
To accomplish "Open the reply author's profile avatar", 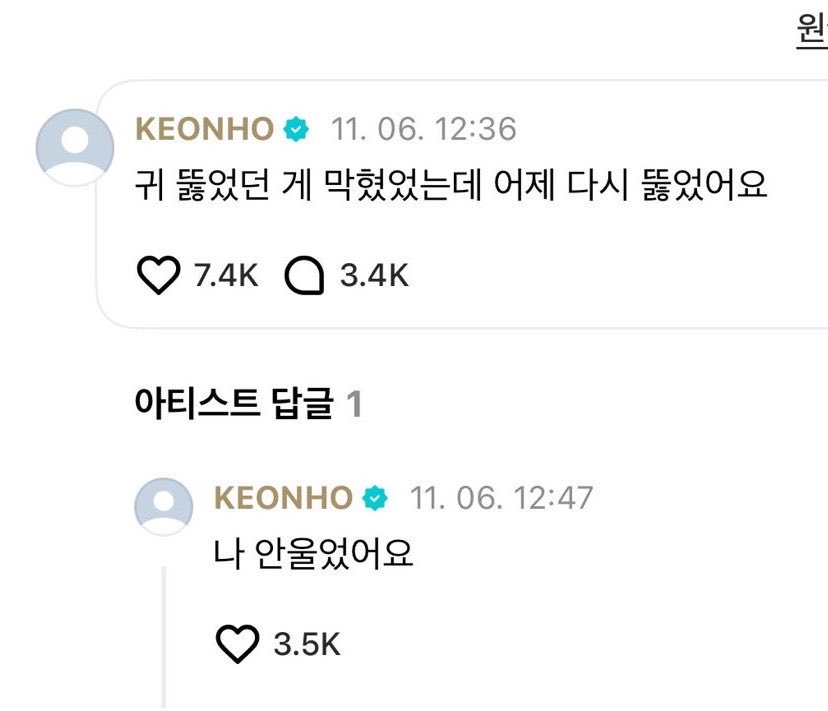I will pyautogui.click(x=164, y=507).
